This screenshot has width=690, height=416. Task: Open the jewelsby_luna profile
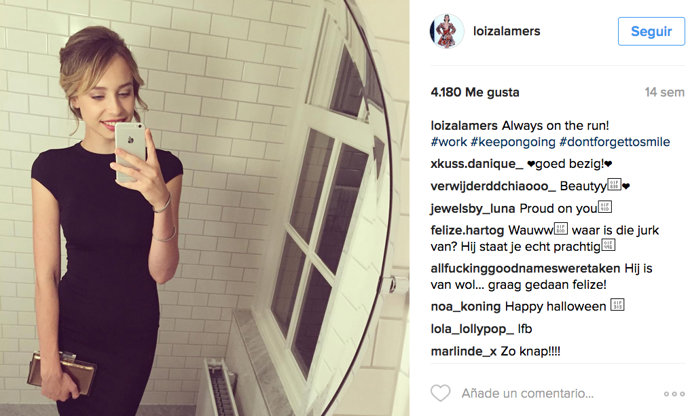tap(472, 208)
